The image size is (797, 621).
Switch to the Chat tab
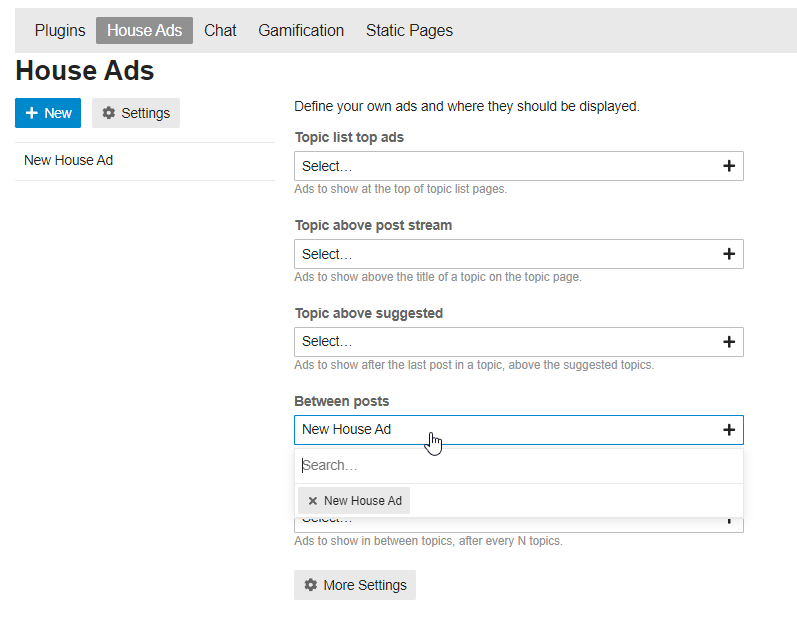pos(220,30)
